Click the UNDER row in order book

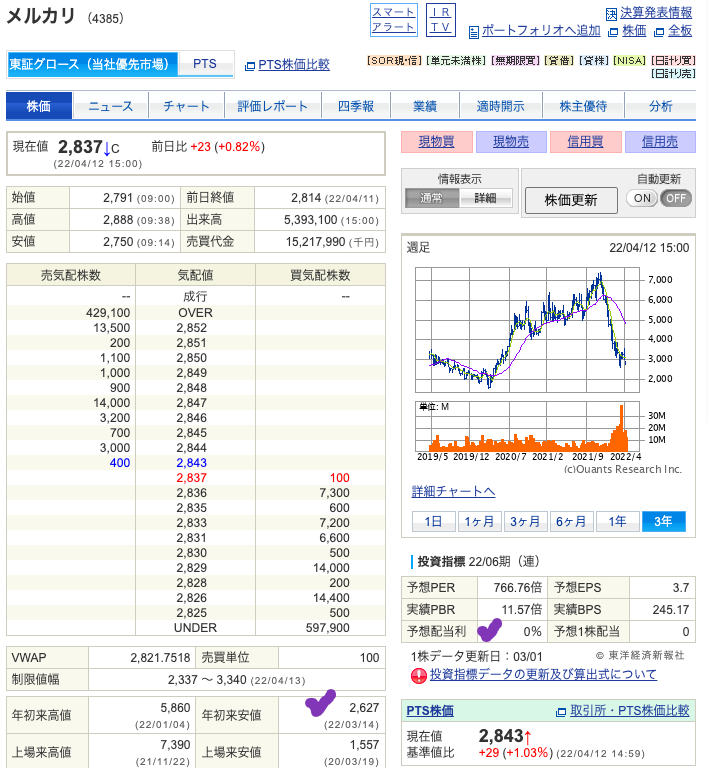pos(196,628)
